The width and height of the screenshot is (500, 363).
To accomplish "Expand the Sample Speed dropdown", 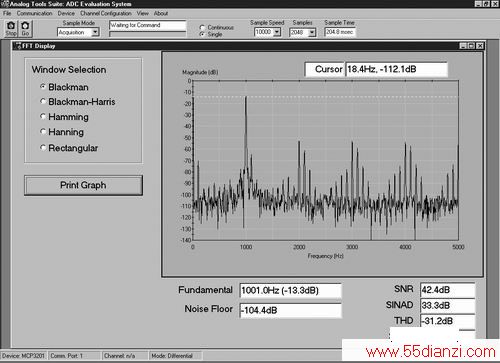I will [277, 32].
